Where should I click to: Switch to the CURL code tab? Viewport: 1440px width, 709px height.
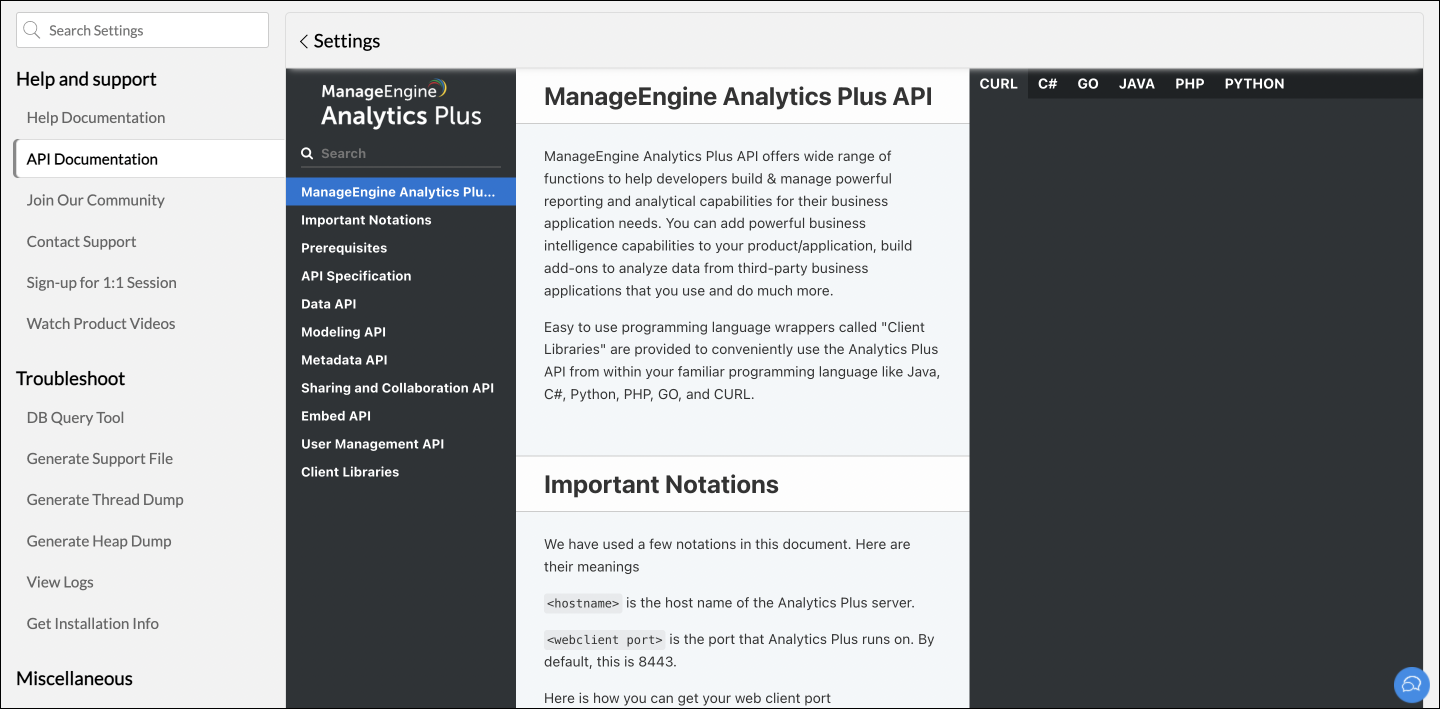click(998, 84)
